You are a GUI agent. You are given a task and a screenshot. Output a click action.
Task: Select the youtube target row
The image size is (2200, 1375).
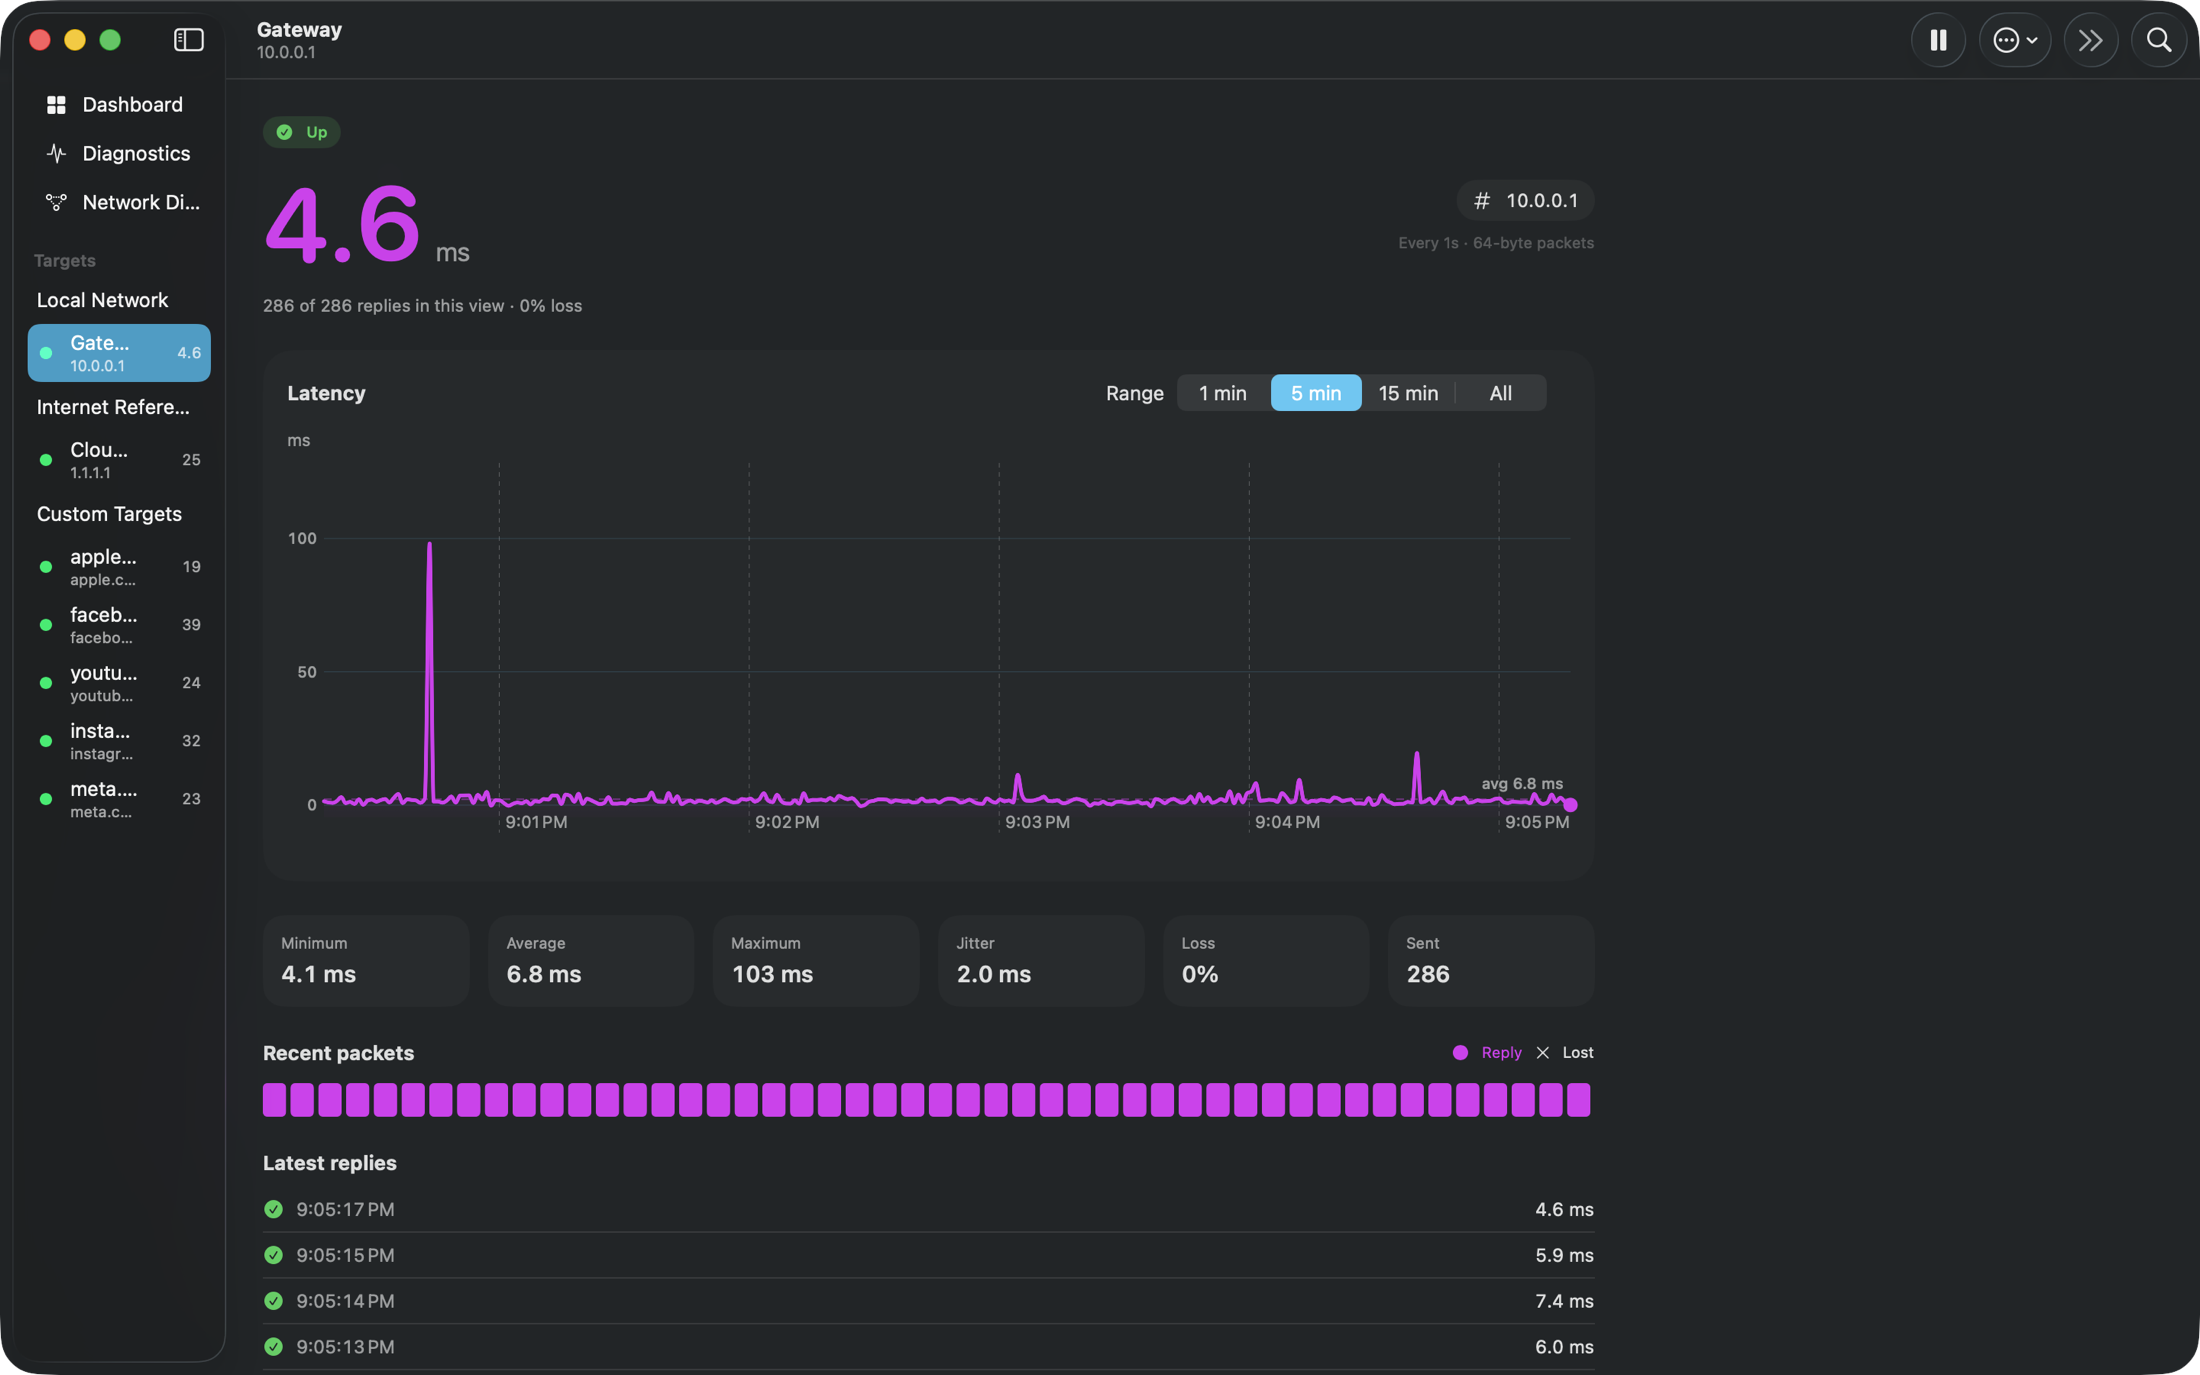[x=119, y=683]
